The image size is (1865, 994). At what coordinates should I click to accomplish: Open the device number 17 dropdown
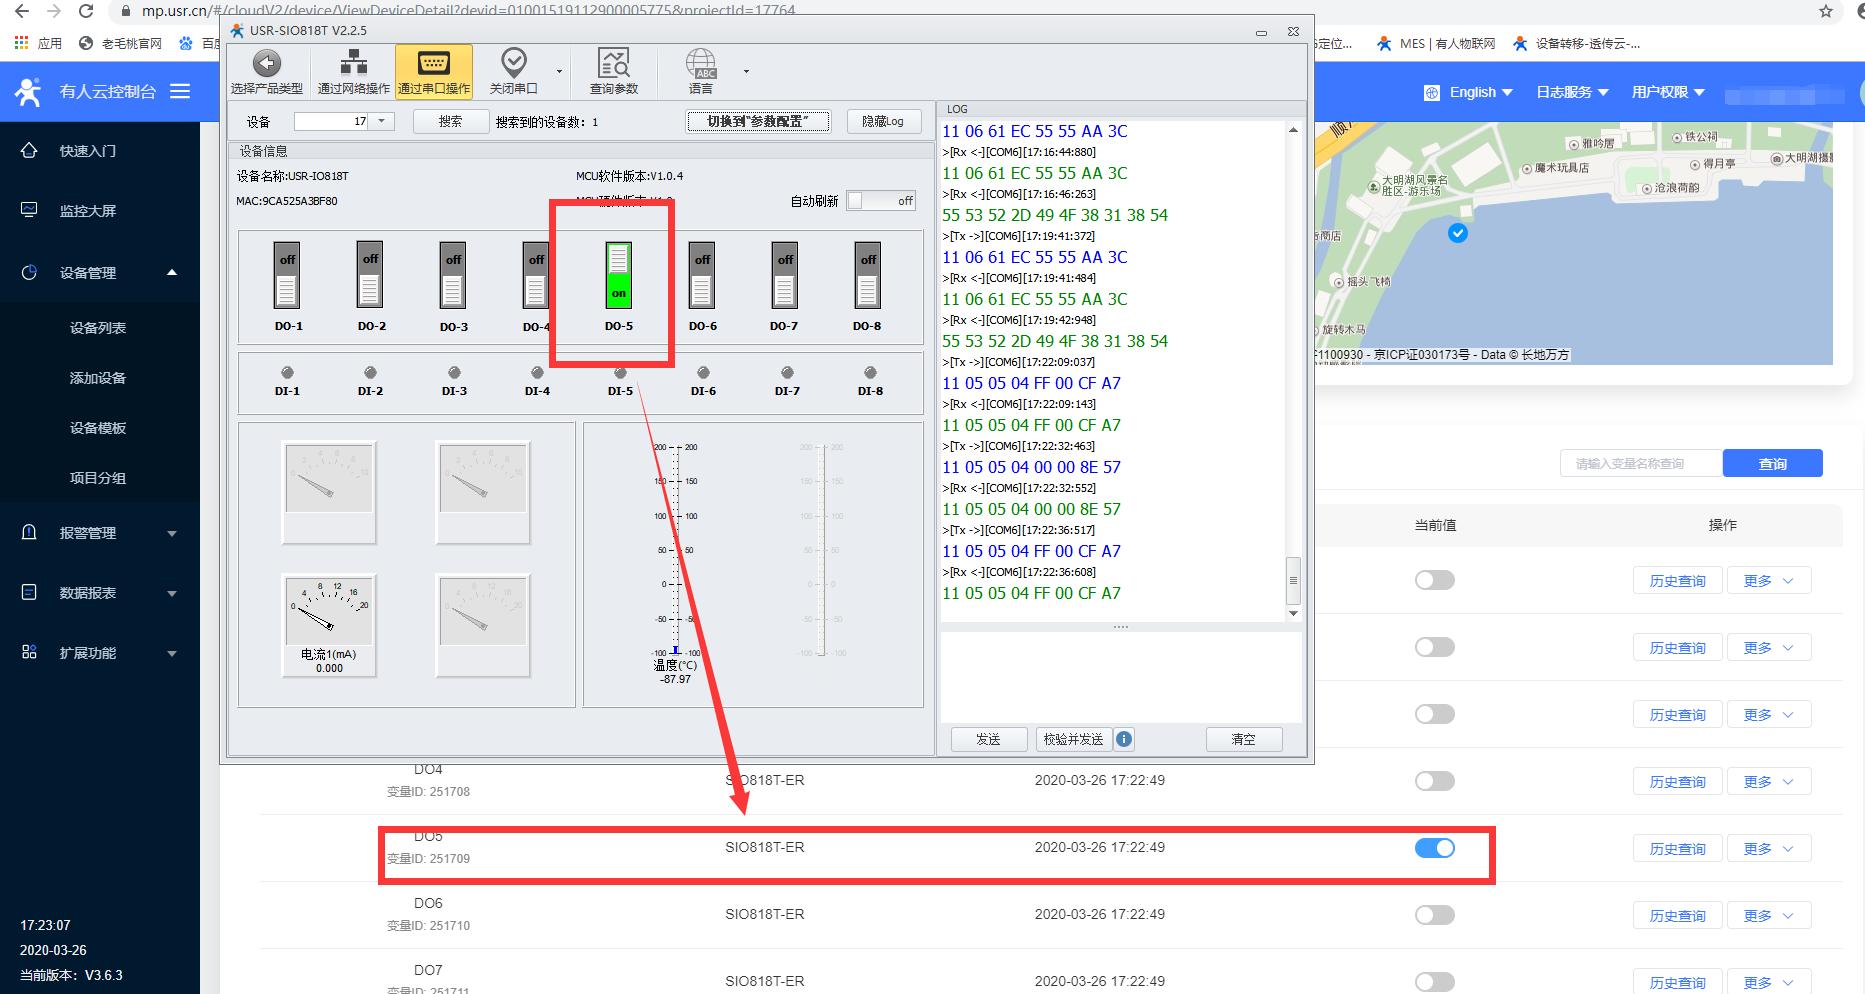pos(381,121)
